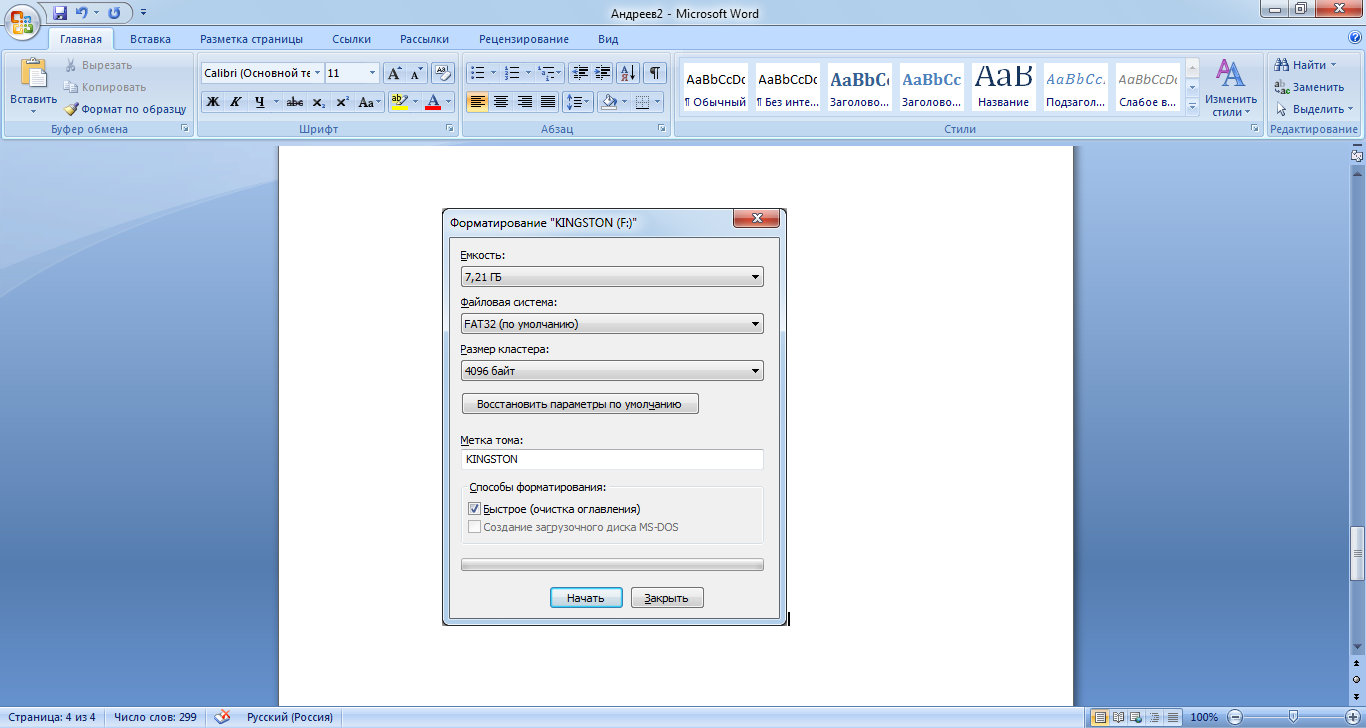The width and height of the screenshot is (1366, 728).
Task: Open the Выделить dropdown
Action: point(1314,109)
